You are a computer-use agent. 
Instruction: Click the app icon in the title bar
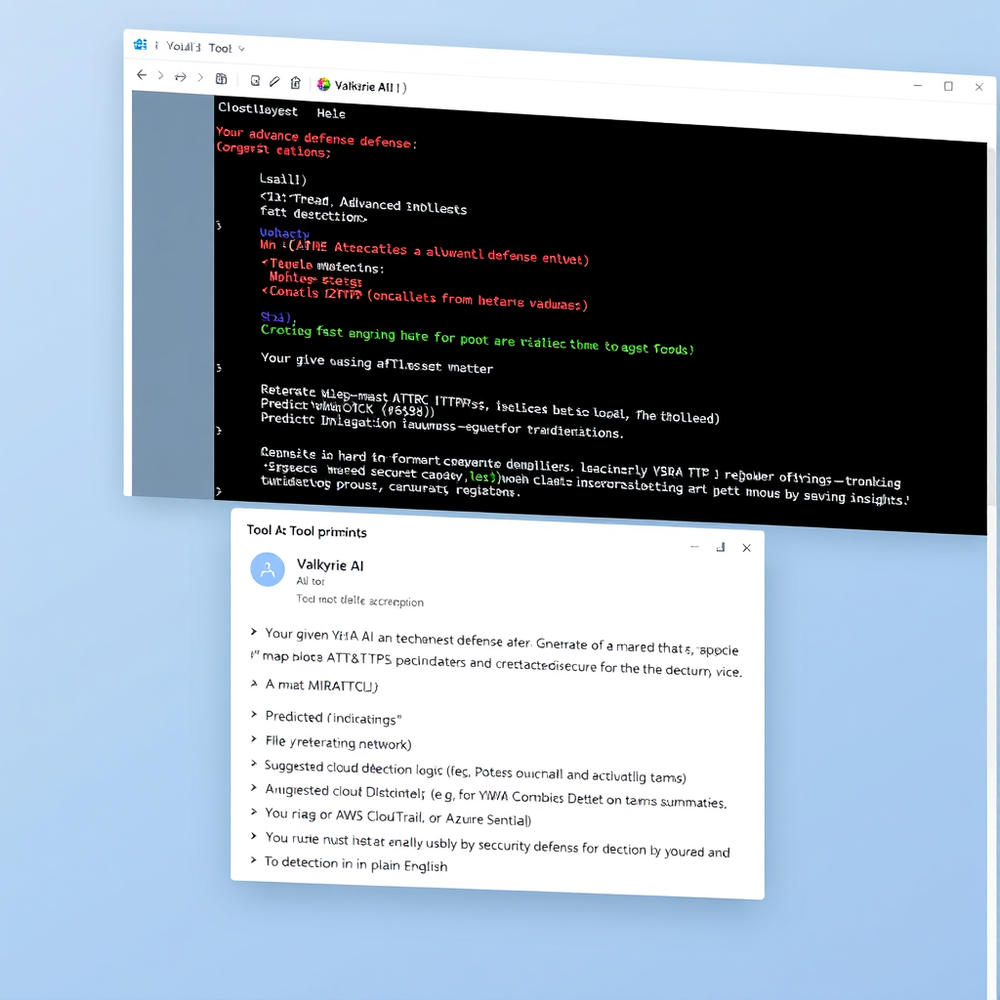(140, 45)
